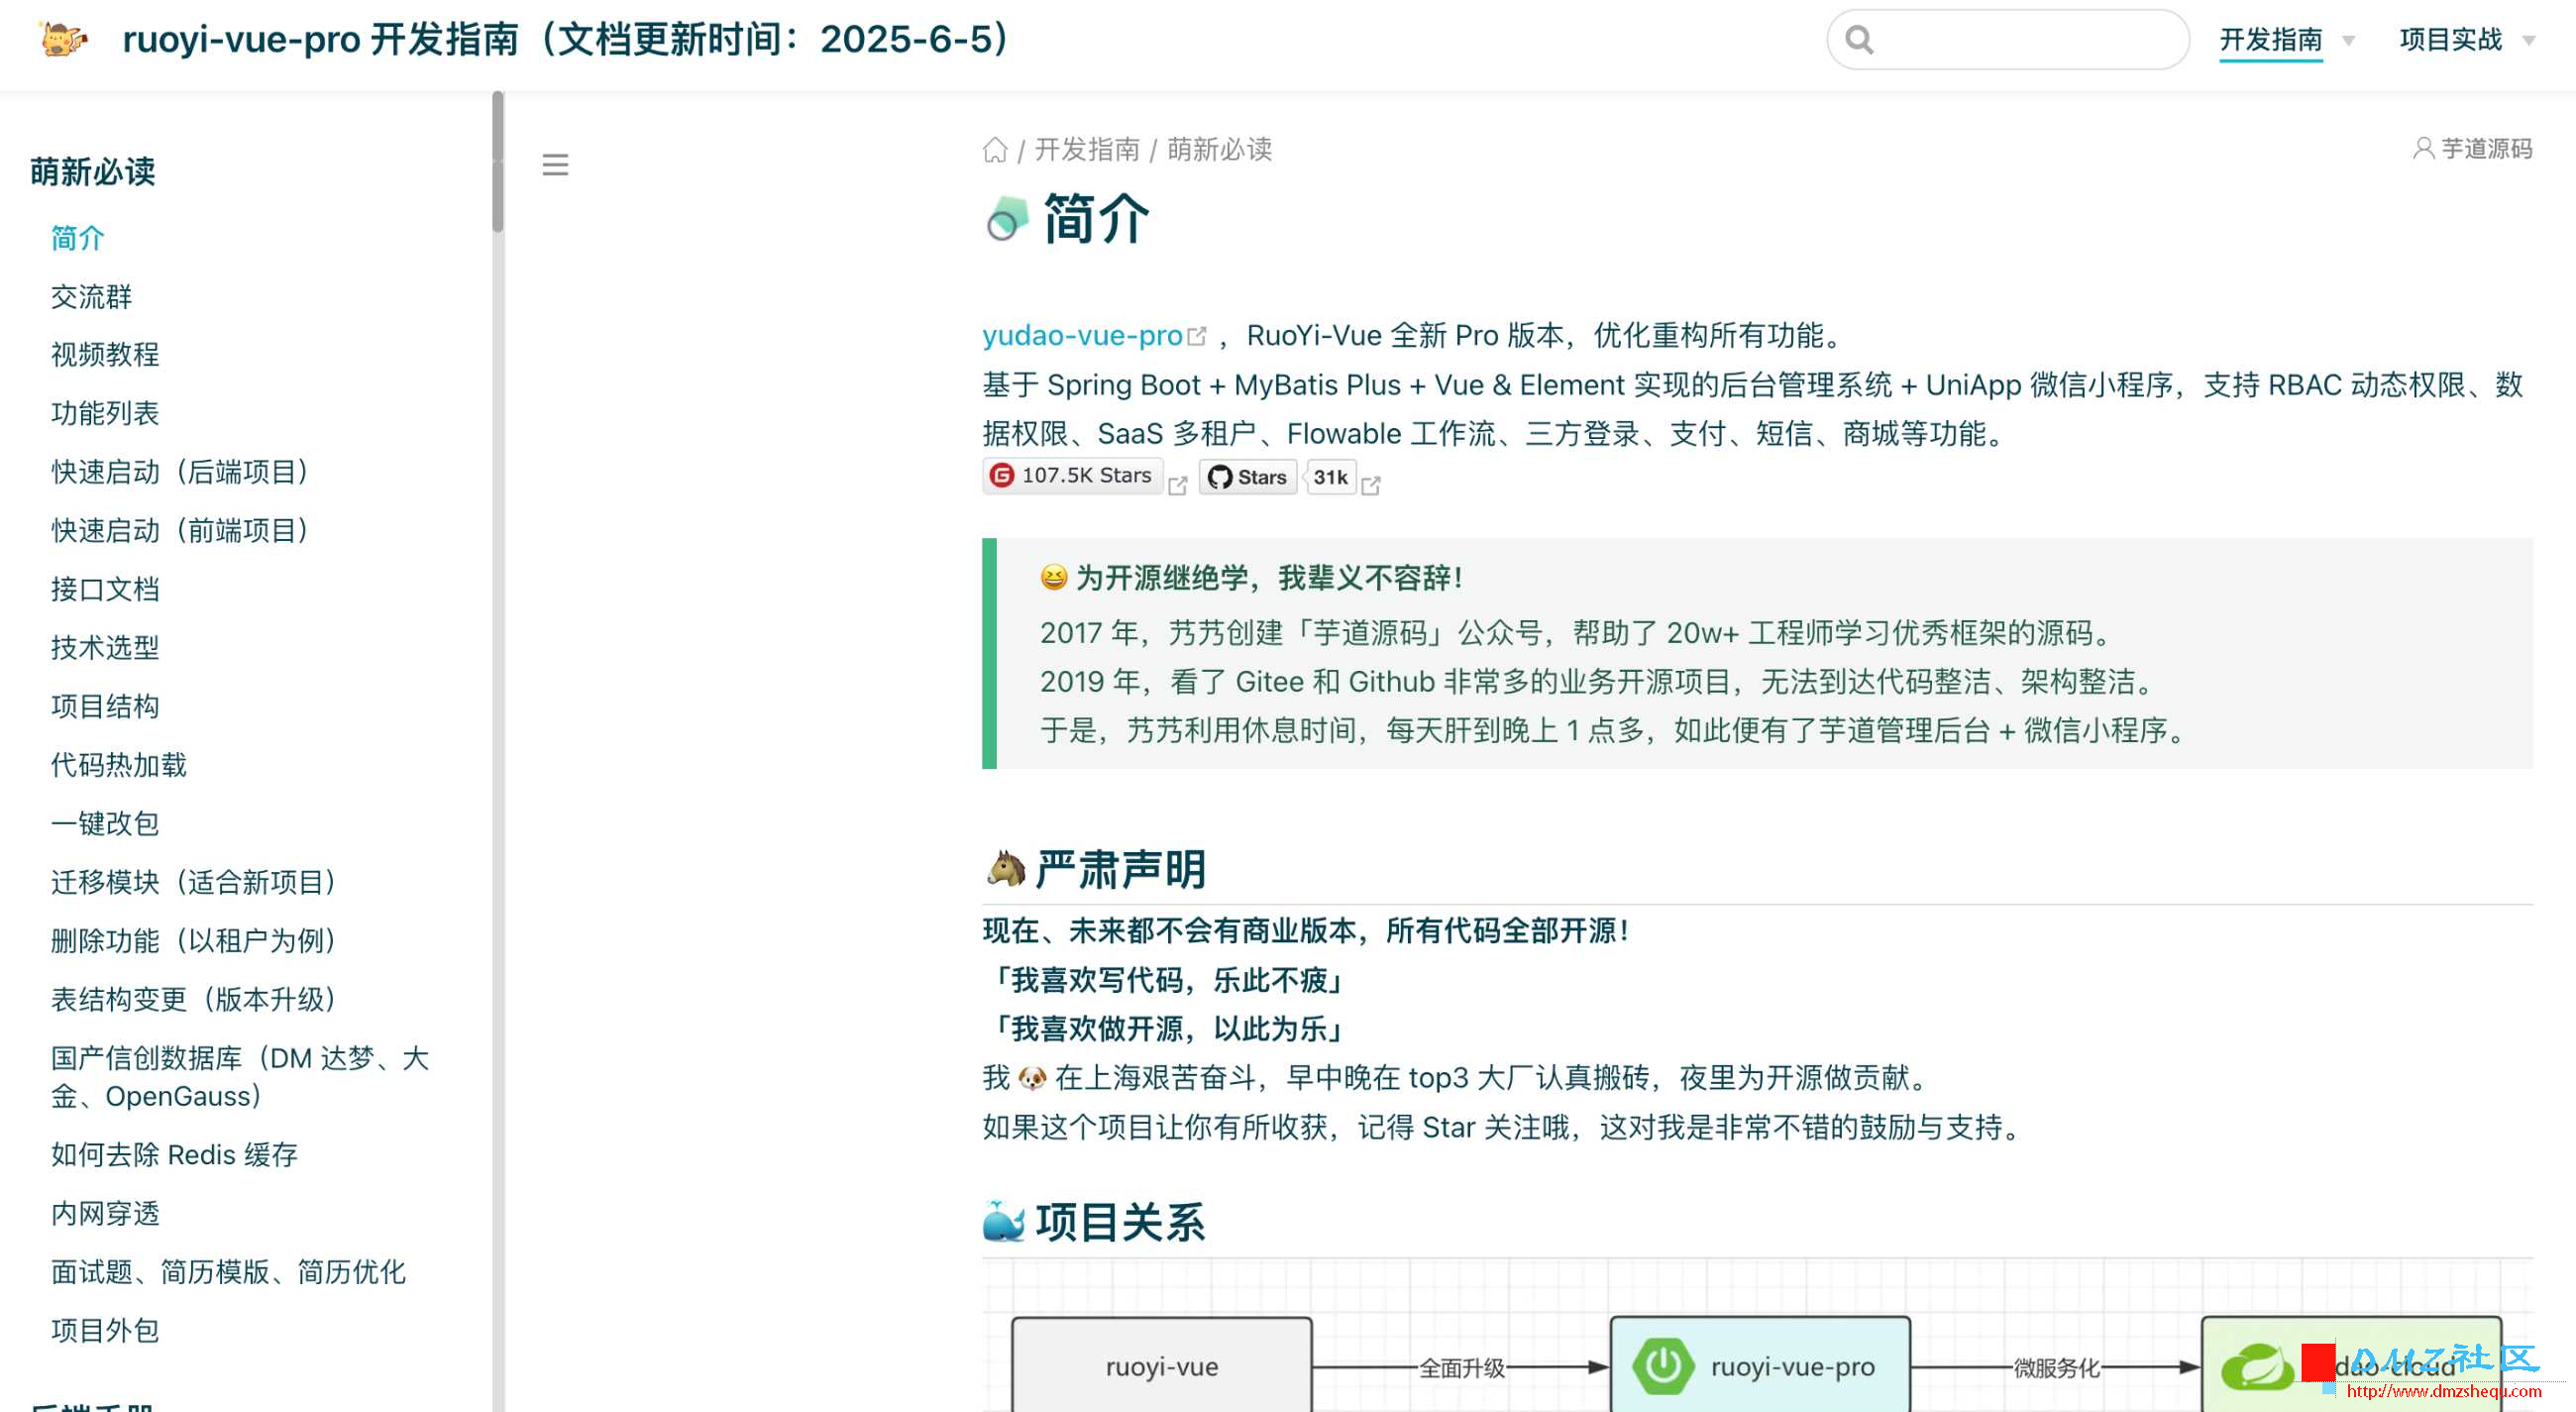The height and width of the screenshot is (1412, 2576).
Task: Click the site logo mascot icon
Action: (63, 39)
